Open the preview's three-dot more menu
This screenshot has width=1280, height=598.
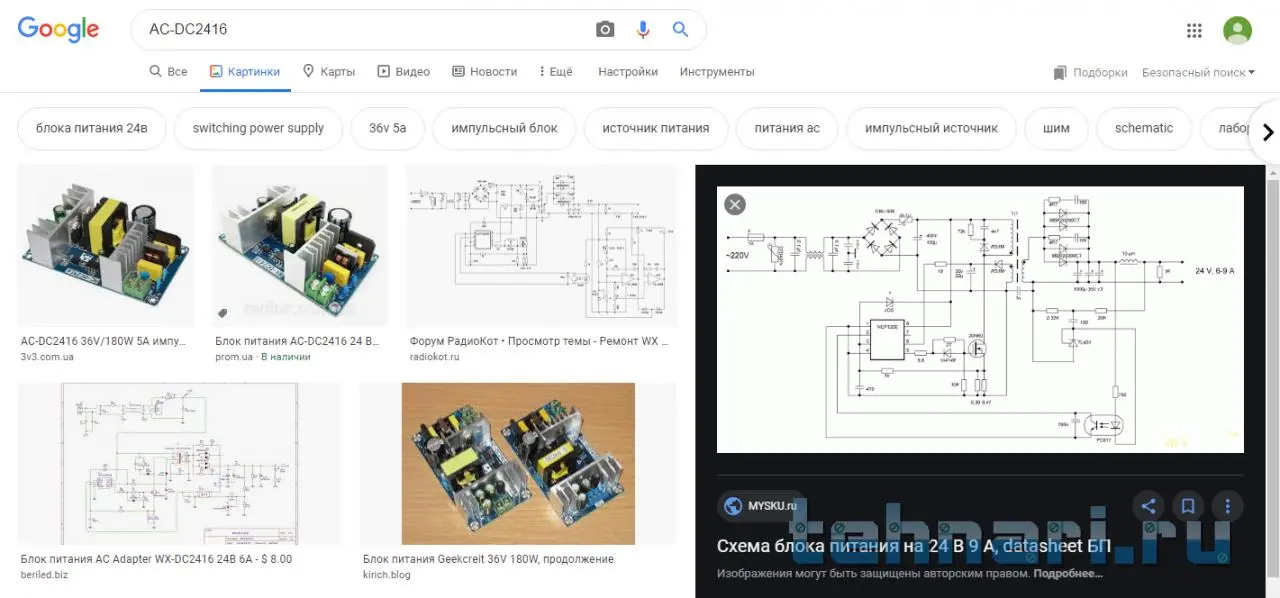(1227, 506)
